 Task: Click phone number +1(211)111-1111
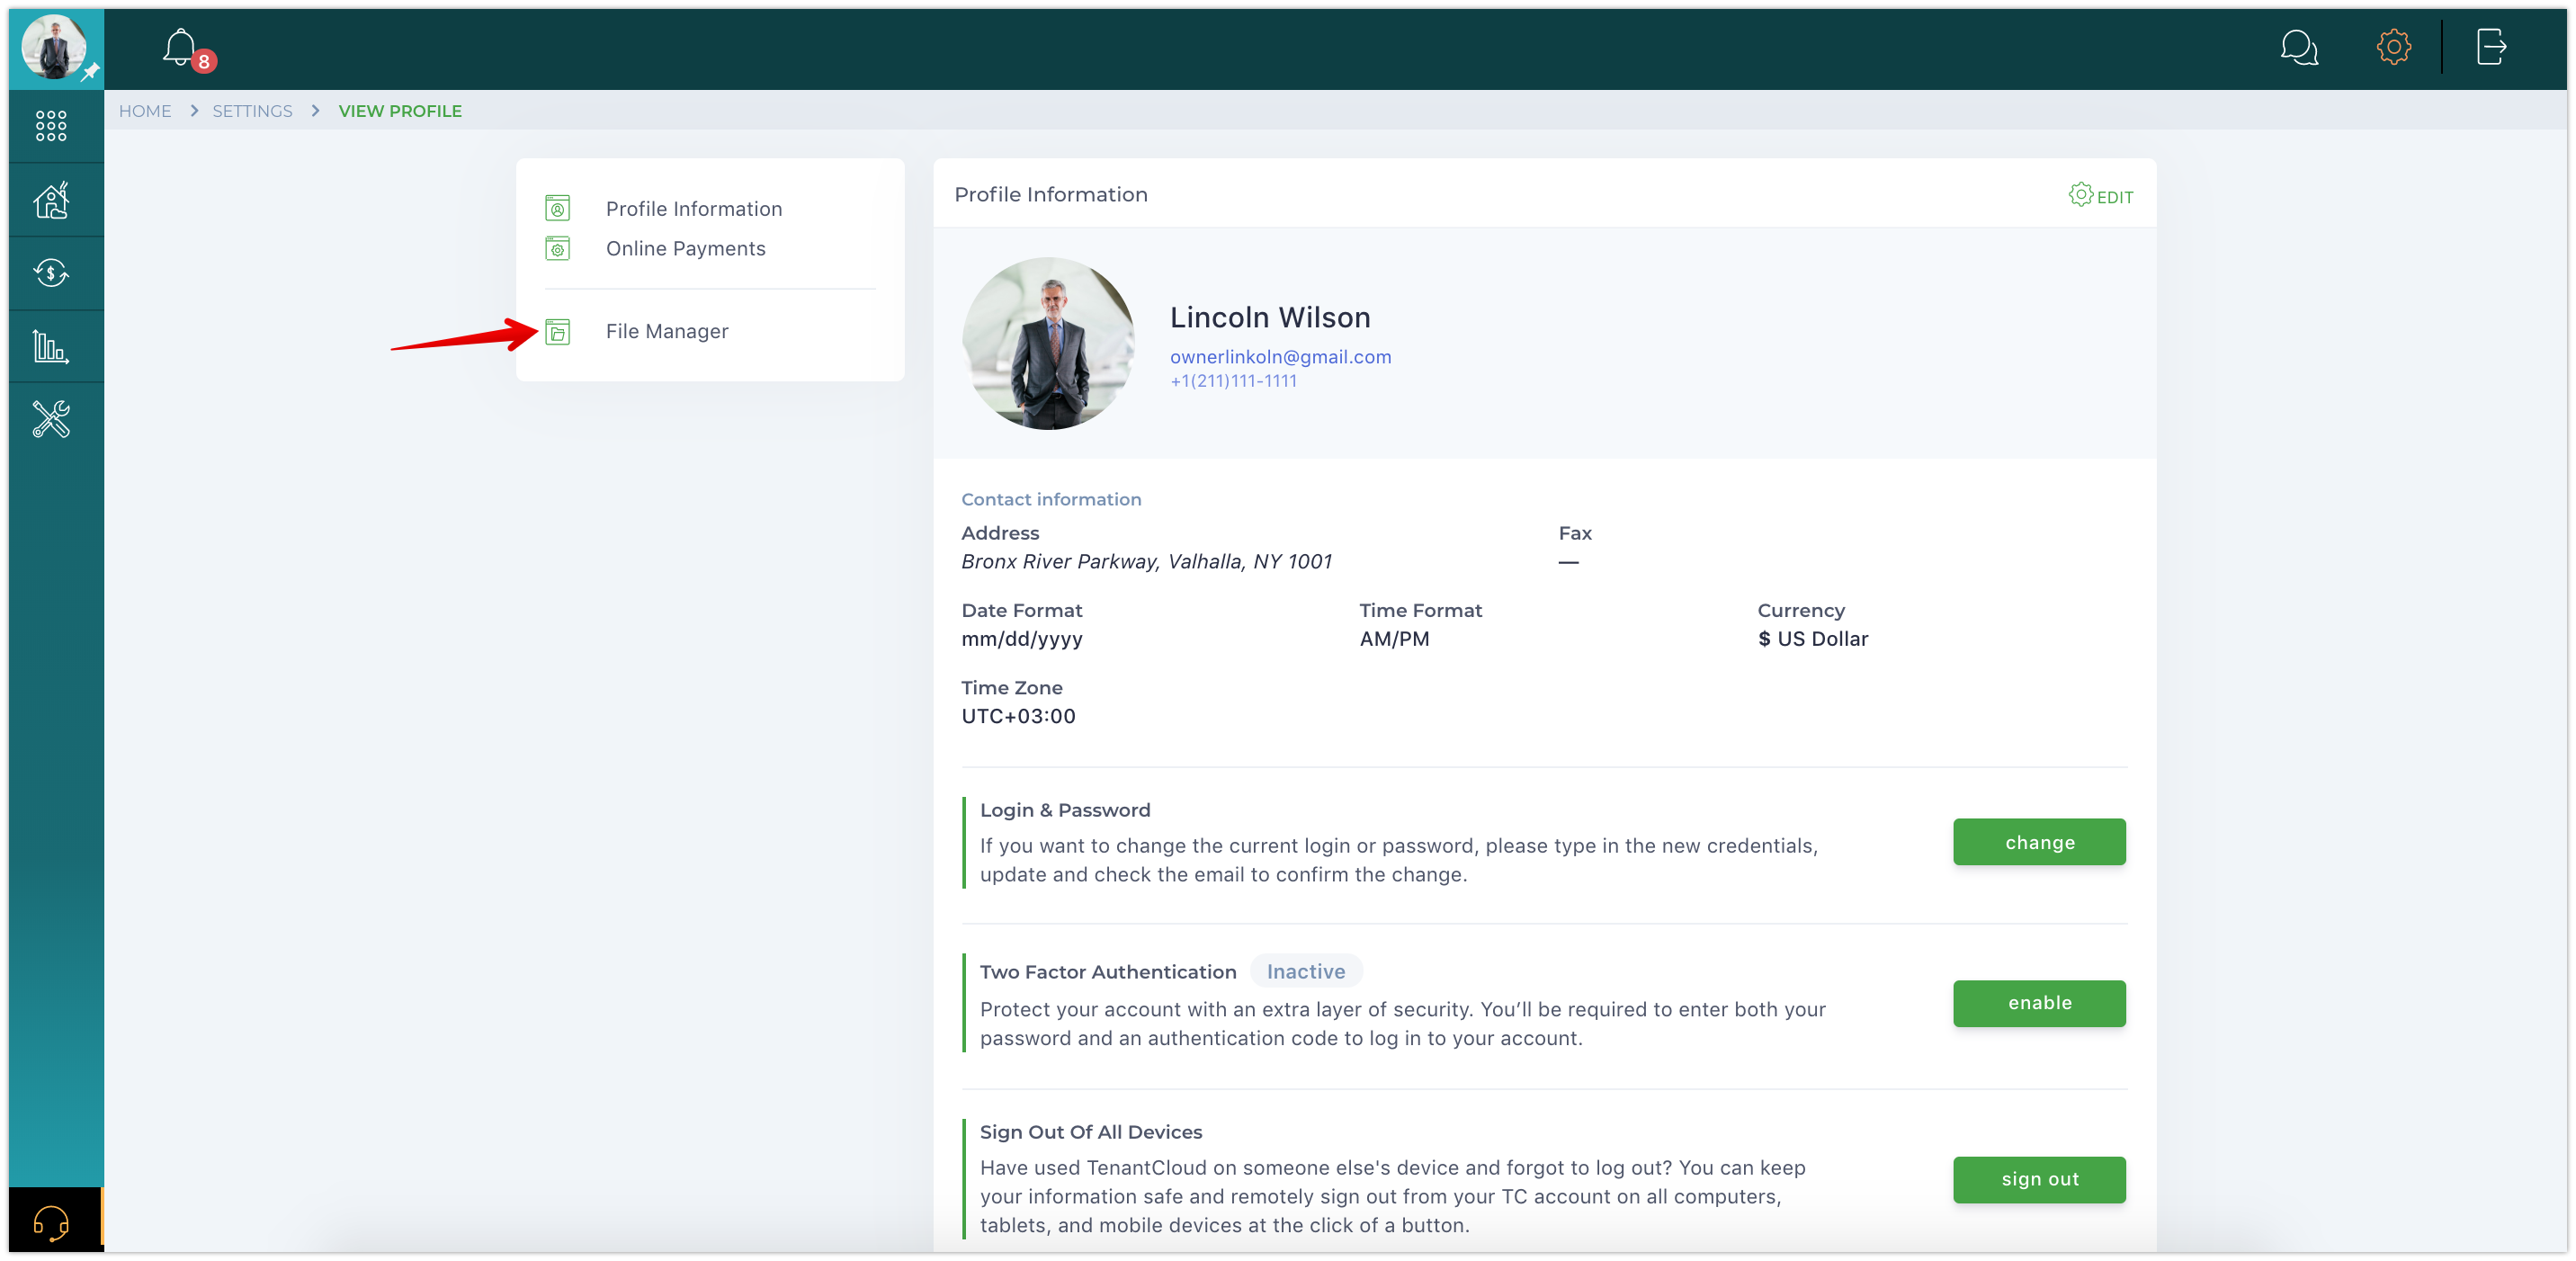pos(1233,381)
